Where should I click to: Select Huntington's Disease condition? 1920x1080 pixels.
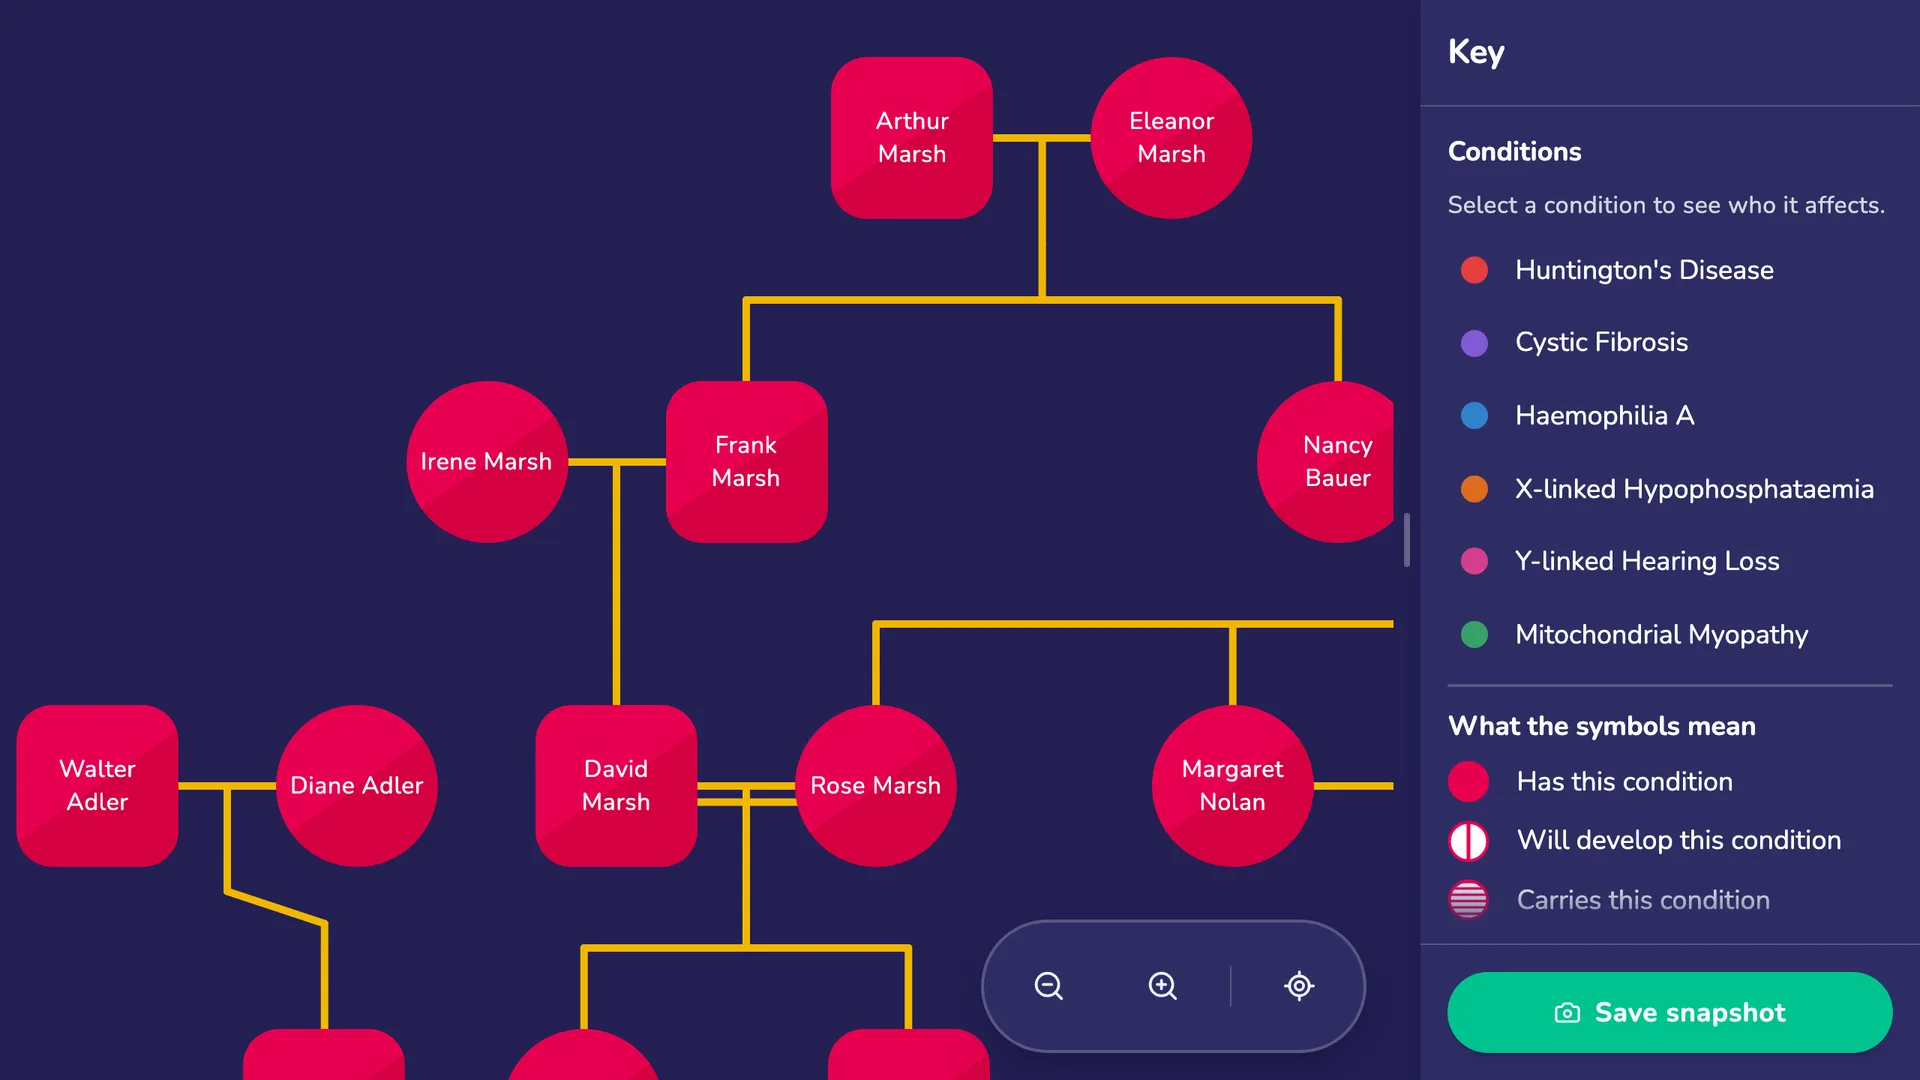point(1669,270)
